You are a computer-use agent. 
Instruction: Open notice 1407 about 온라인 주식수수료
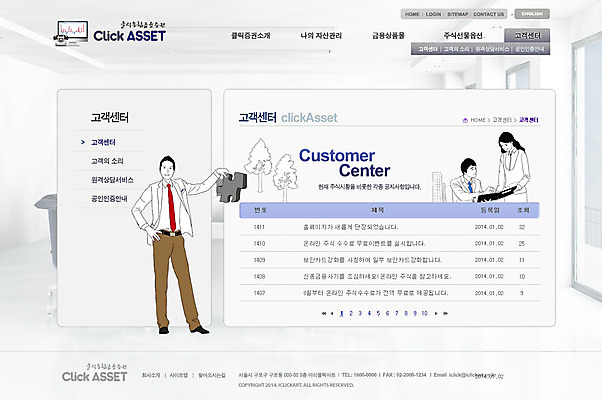pos(375,293)
